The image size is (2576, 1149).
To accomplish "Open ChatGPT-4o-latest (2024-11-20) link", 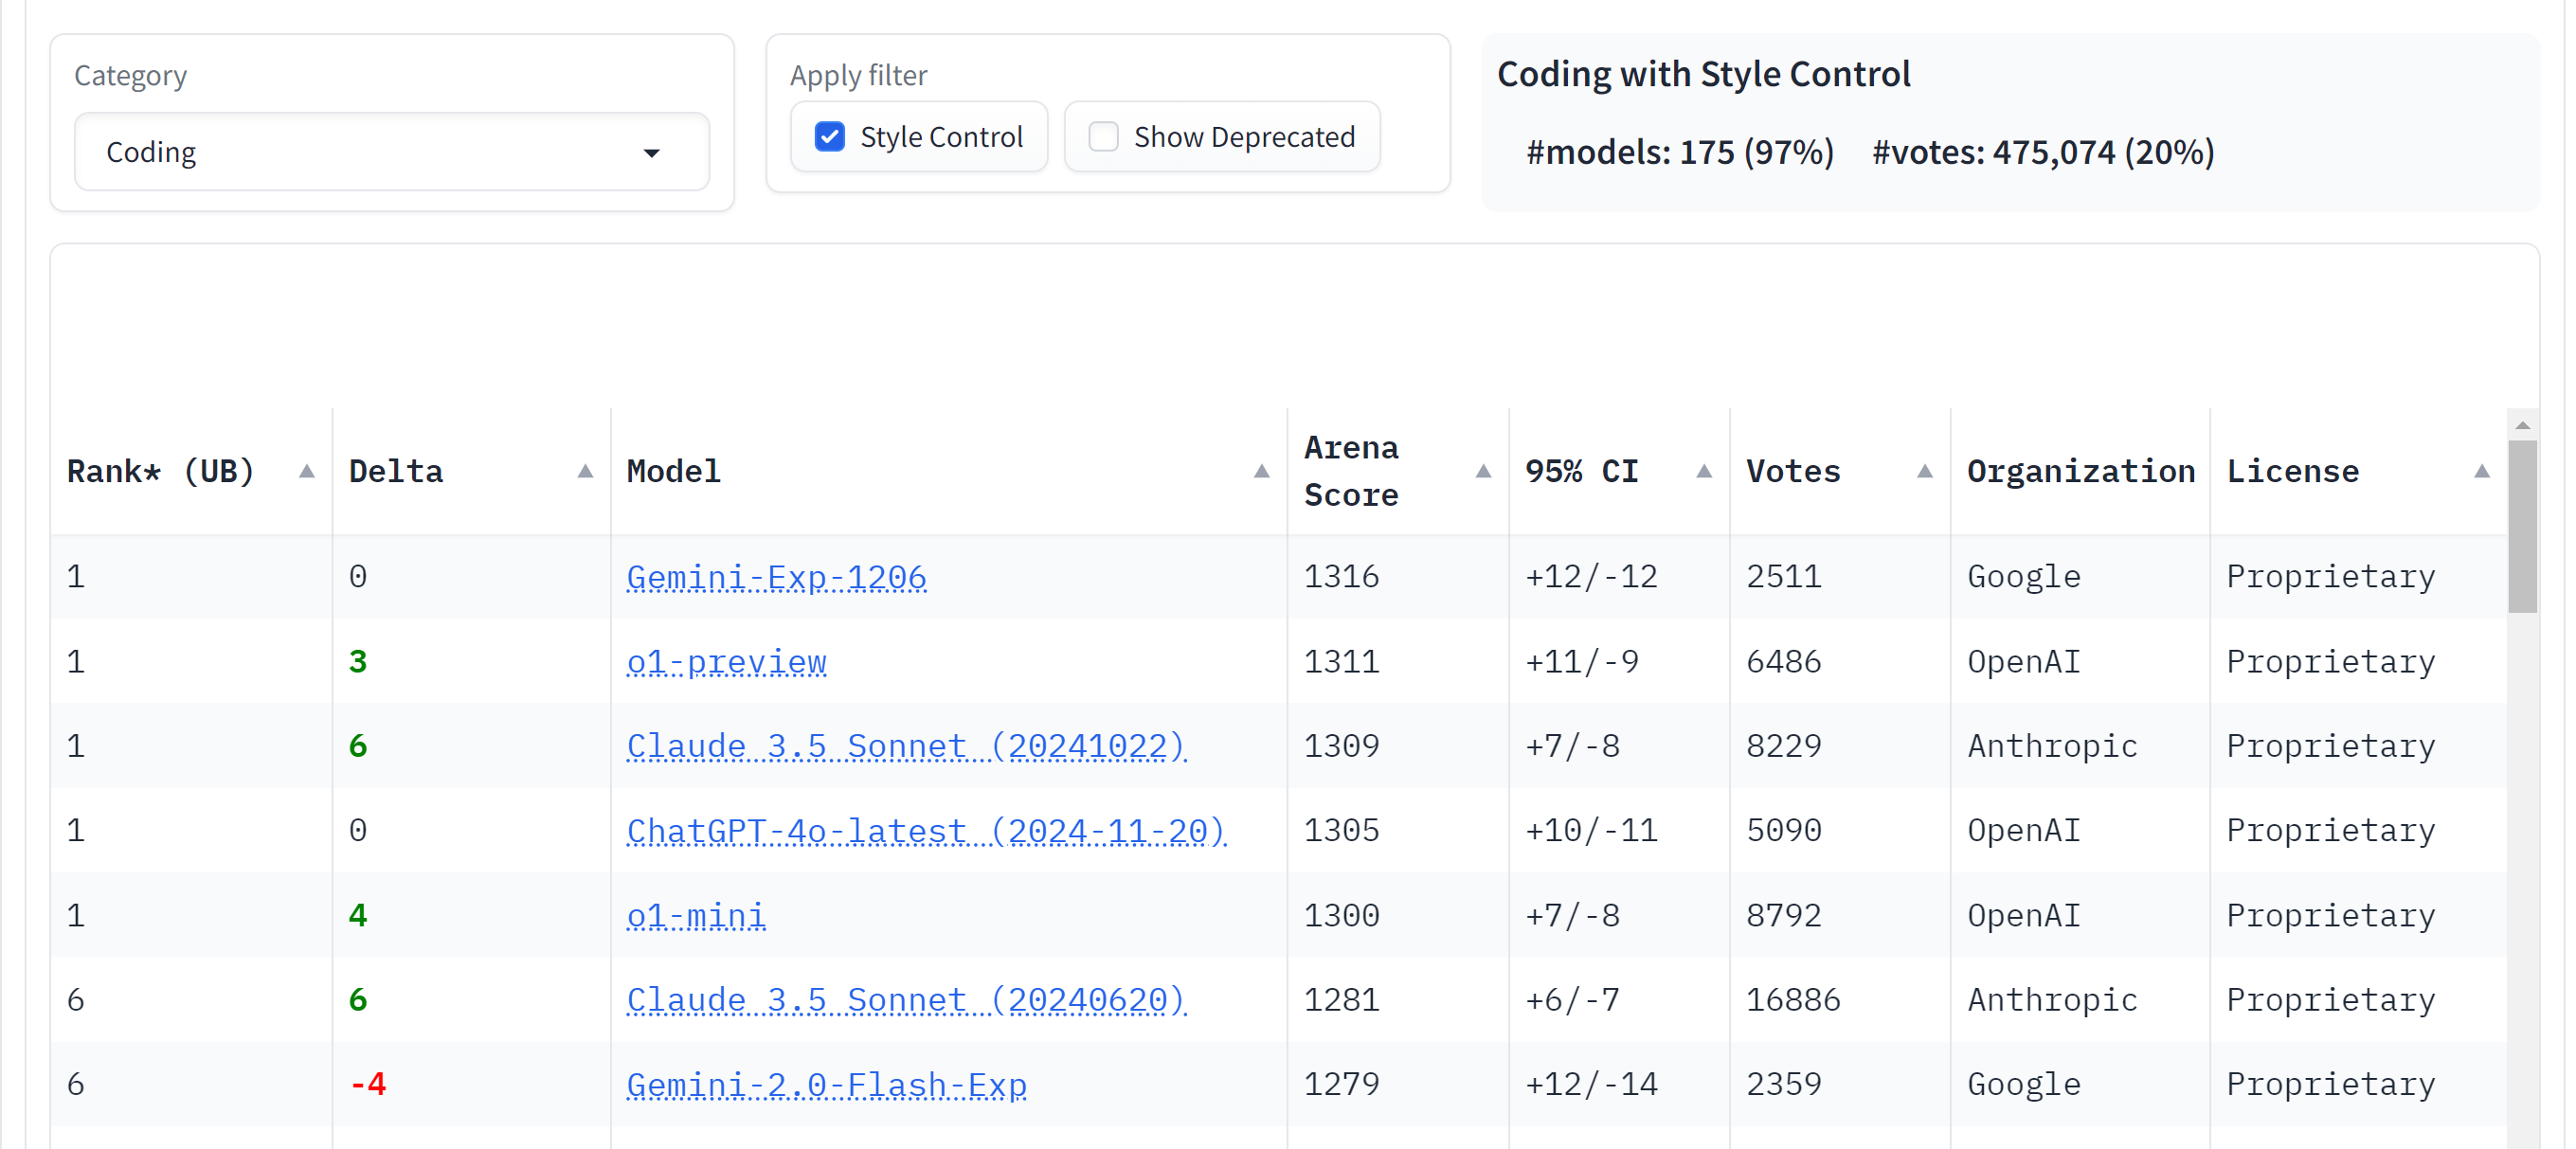I will 926,831.
